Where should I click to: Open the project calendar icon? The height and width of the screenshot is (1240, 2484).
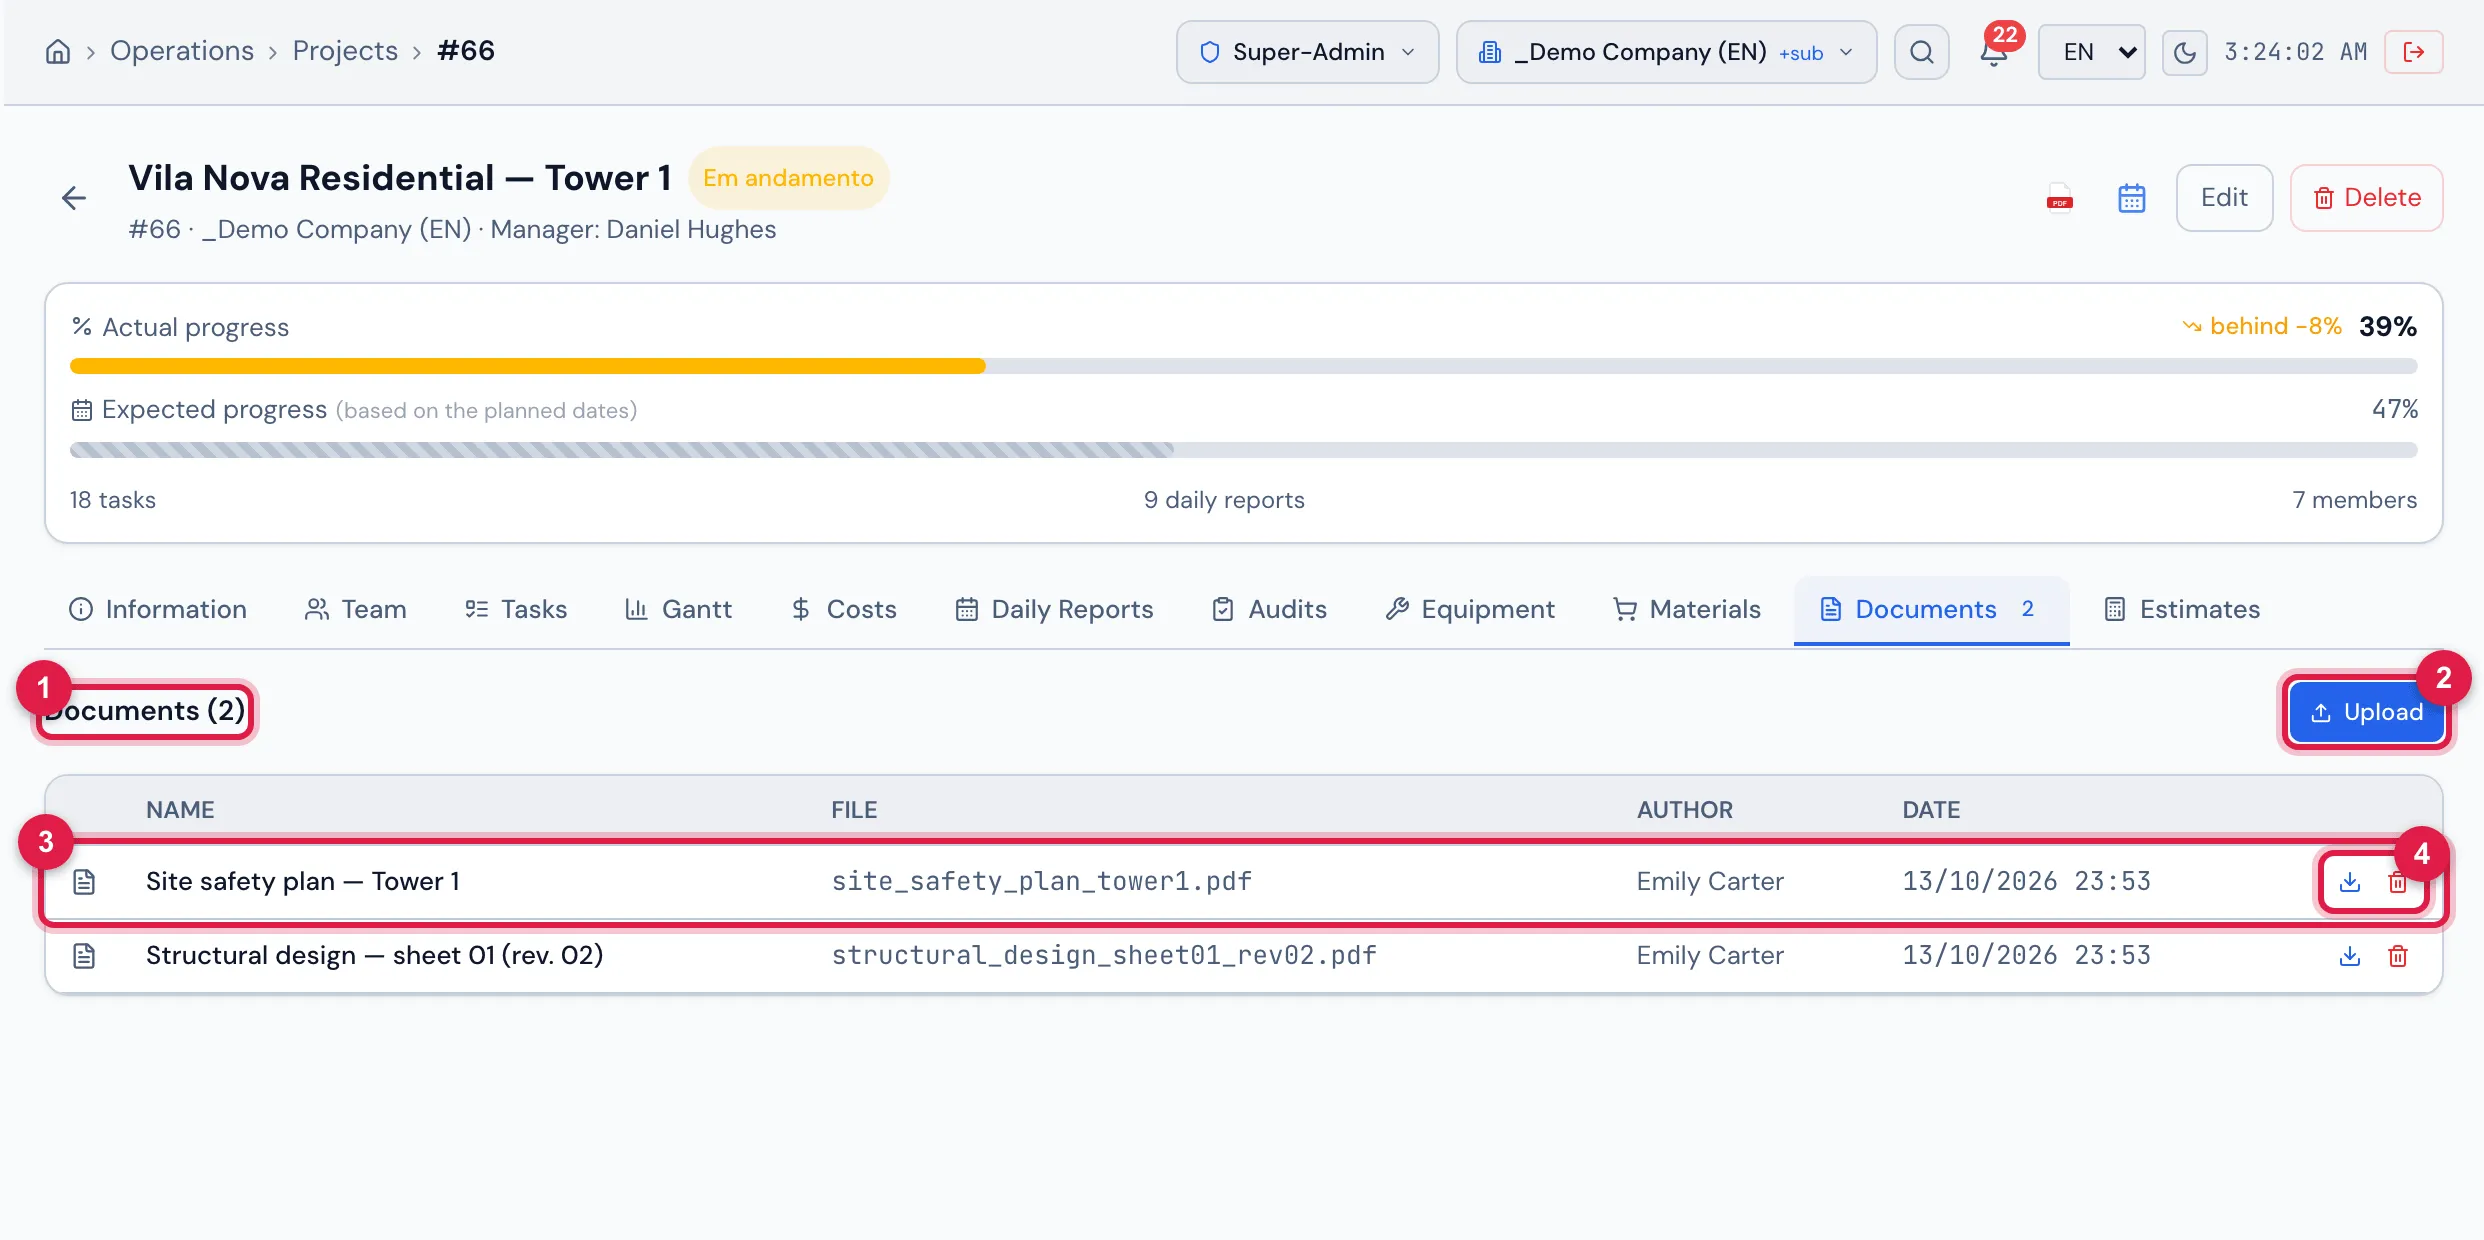tap(2132, 198)
